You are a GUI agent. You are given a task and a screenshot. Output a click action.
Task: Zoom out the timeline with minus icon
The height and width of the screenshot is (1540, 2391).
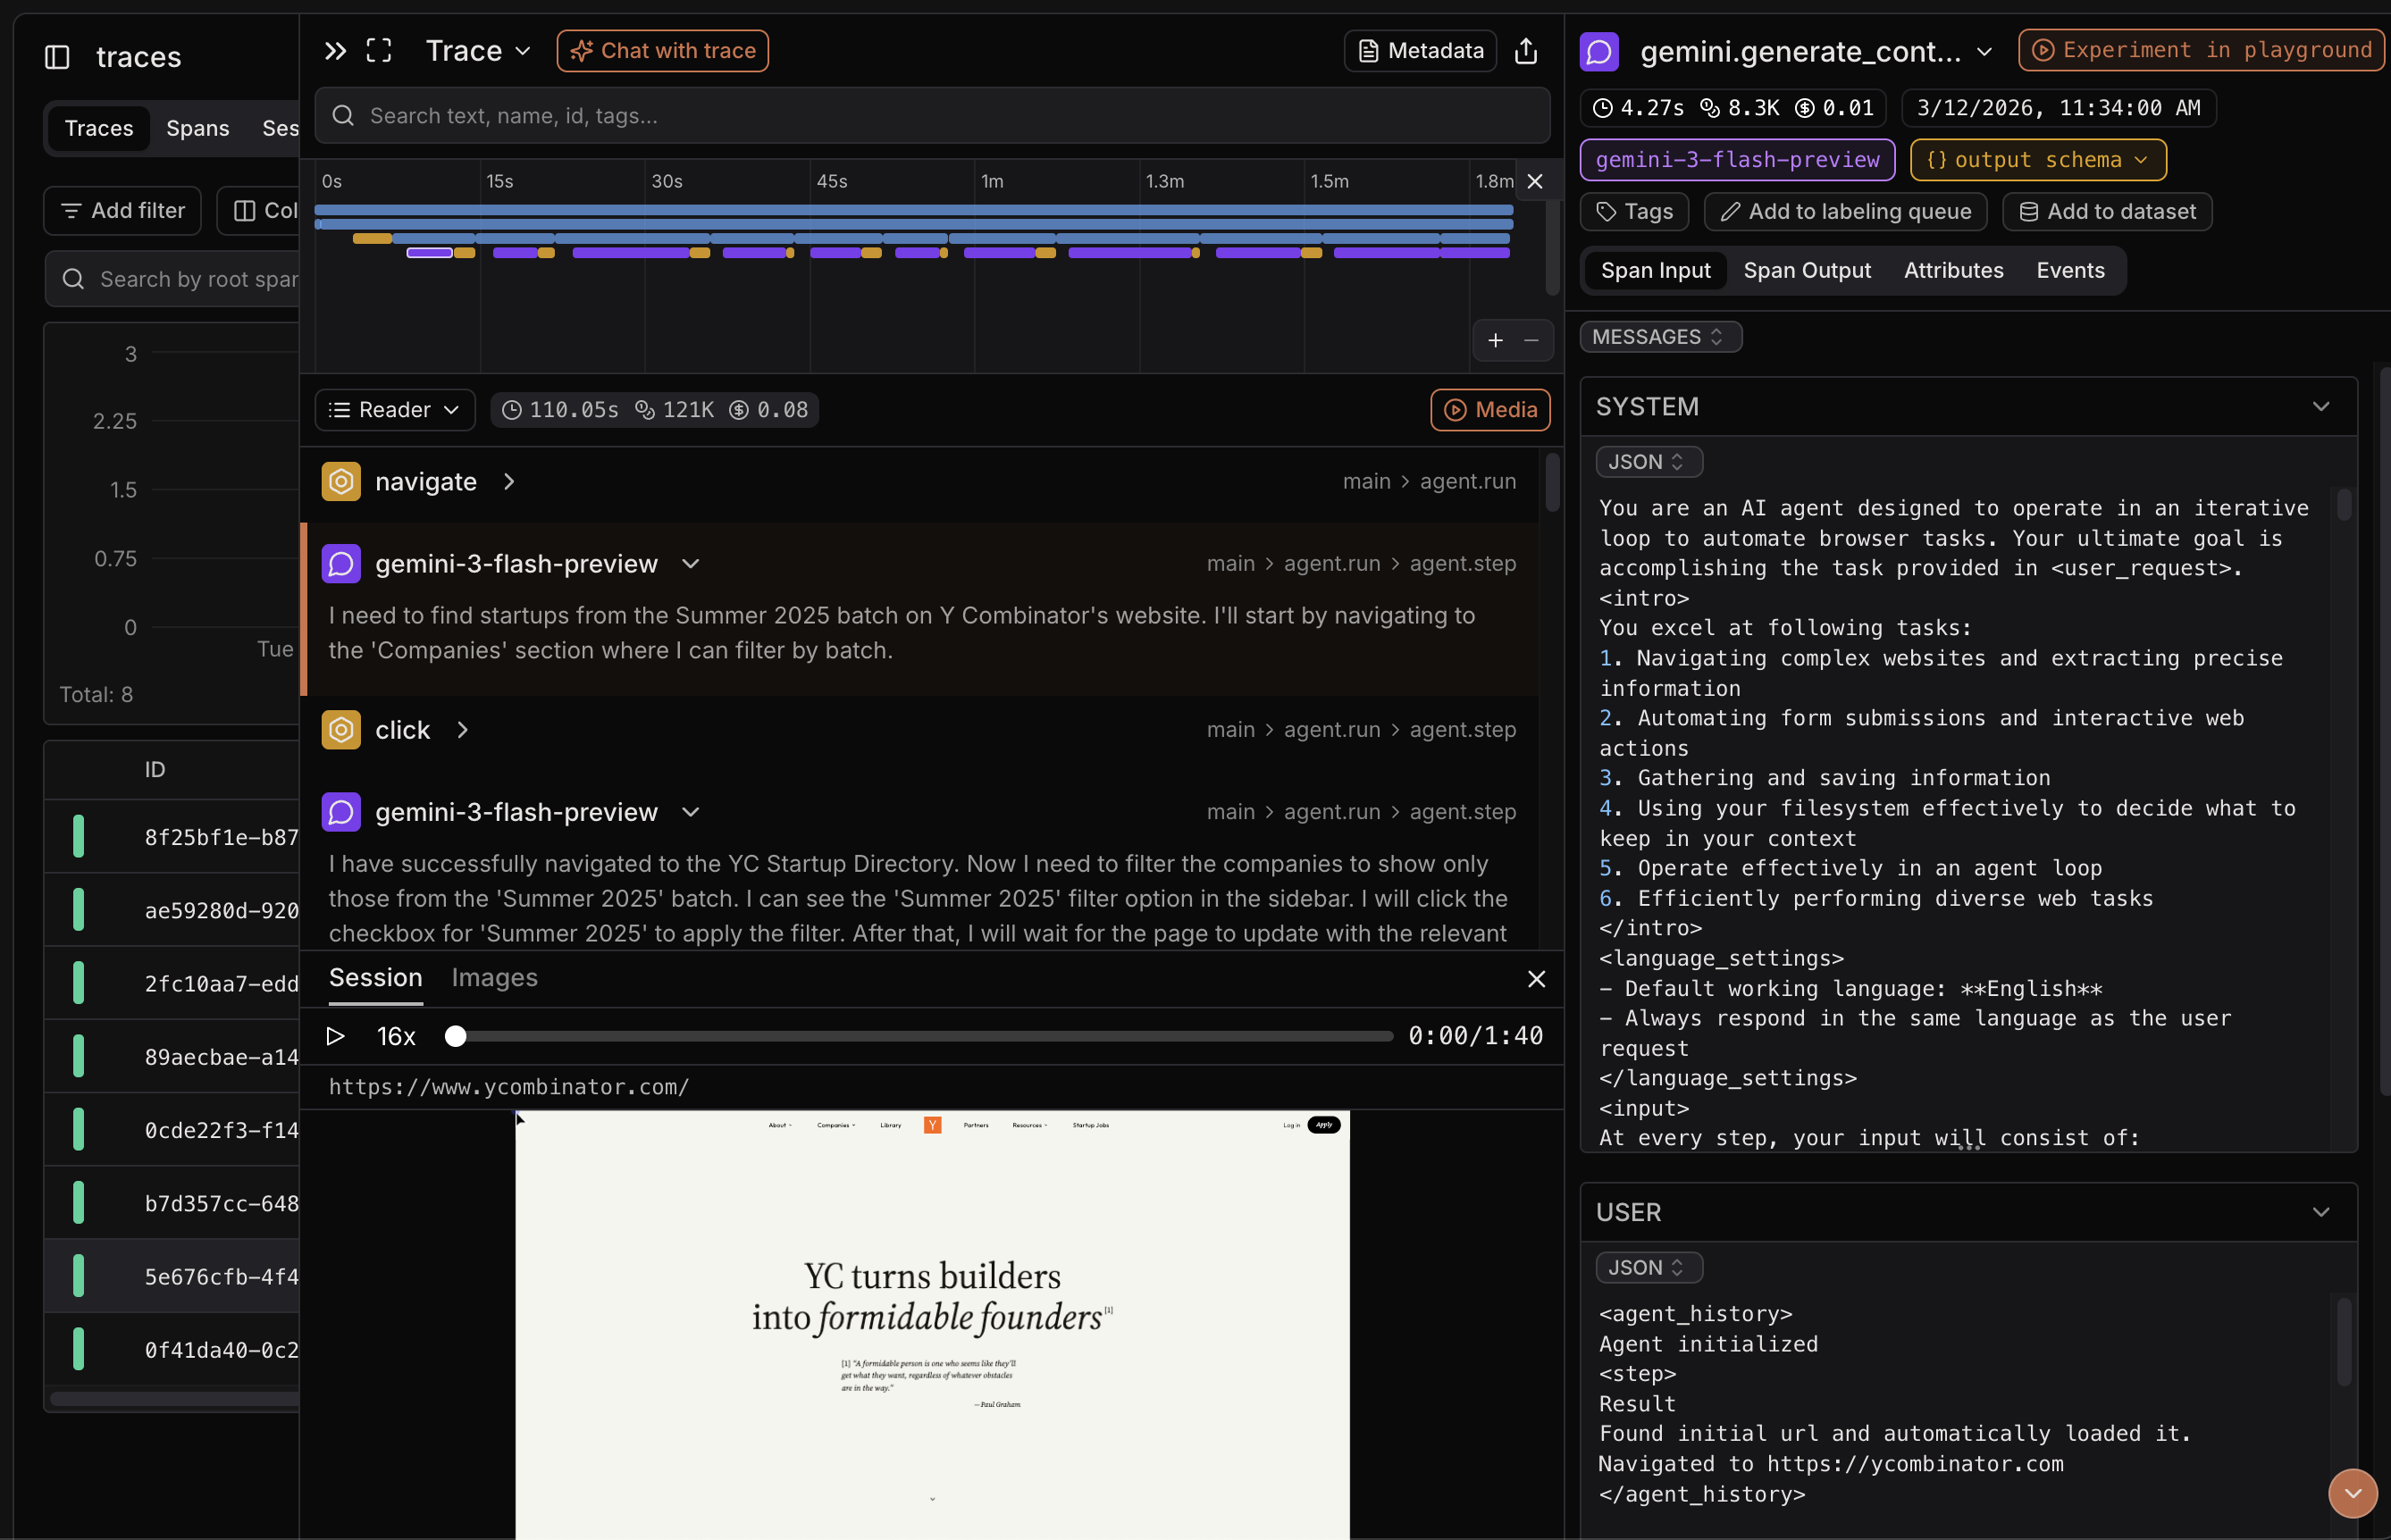[x=1531, y=340]
